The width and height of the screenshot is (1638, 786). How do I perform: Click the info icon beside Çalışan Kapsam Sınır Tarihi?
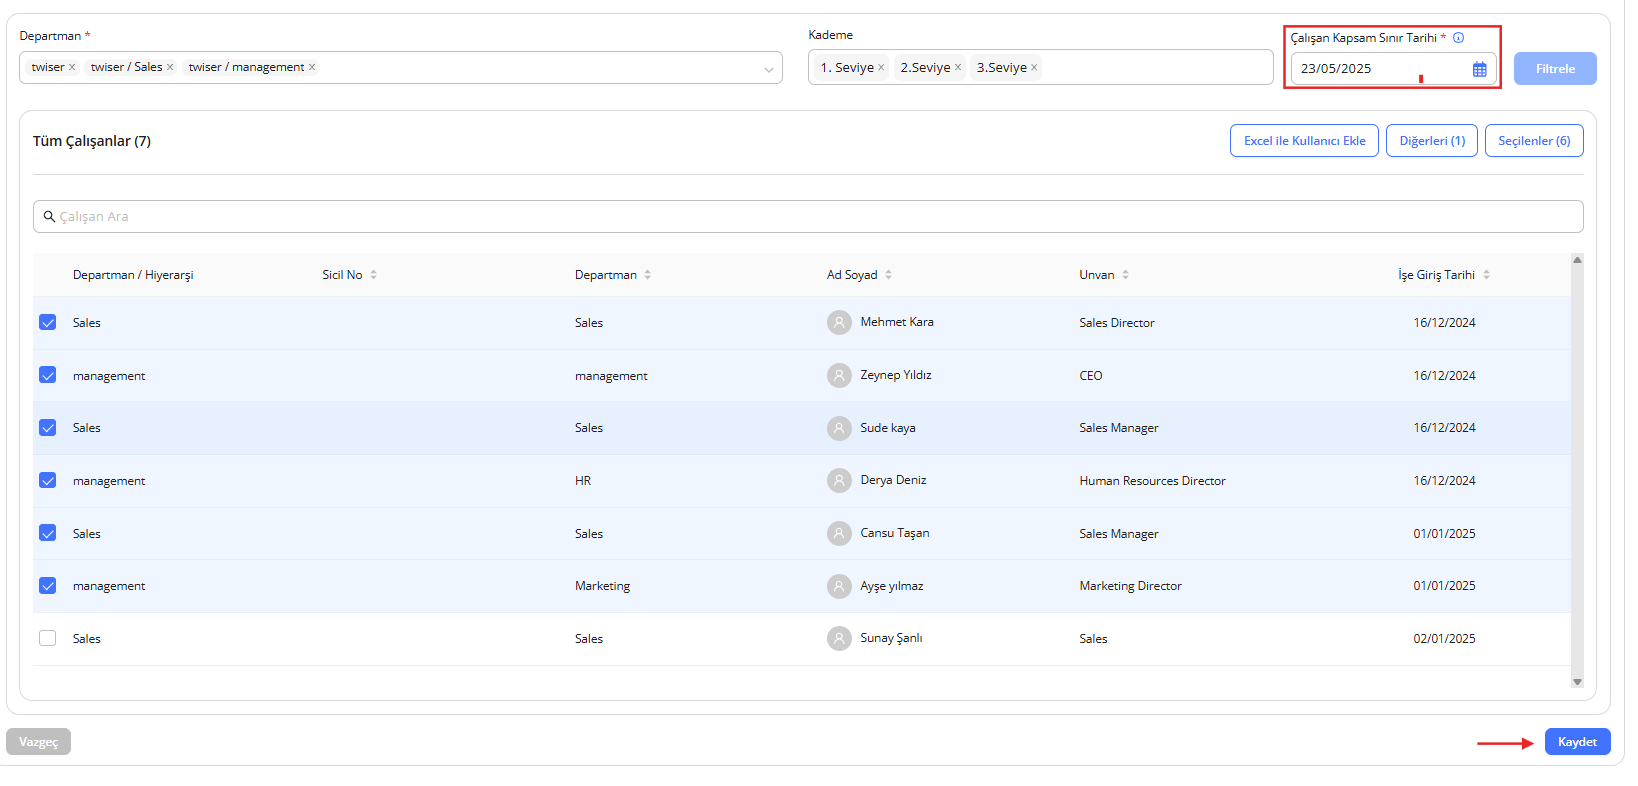[x=1458, y=38]
